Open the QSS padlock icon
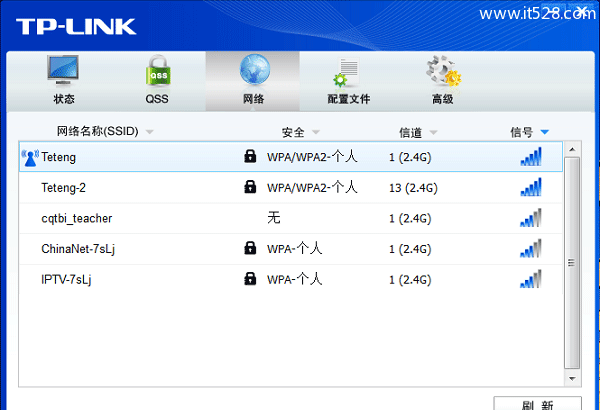The height and width of the screenshot is (410, 600). (x=158, y=71)
